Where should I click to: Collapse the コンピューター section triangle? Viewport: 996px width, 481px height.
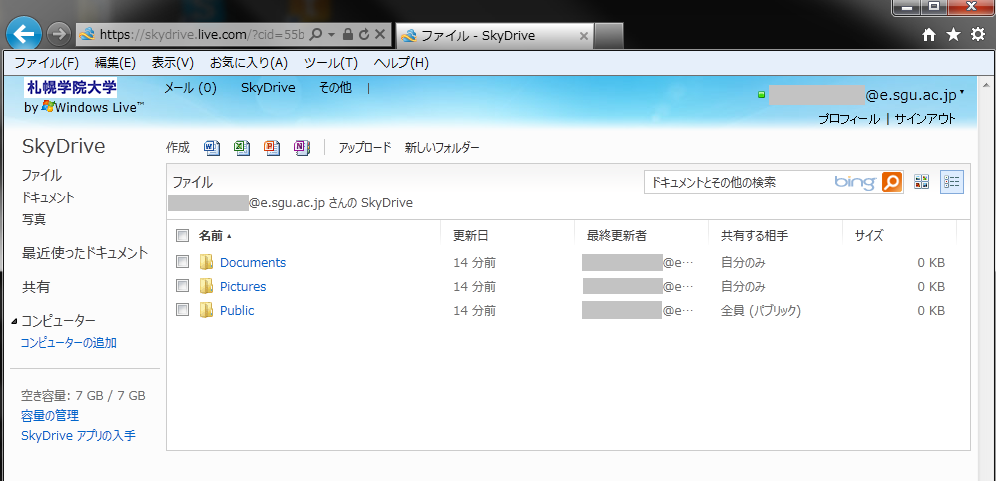15,322
